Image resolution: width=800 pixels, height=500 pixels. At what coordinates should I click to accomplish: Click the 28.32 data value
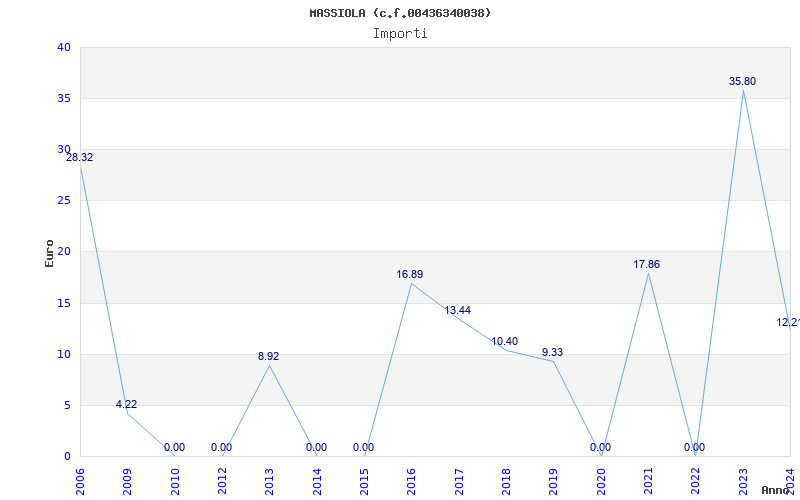tap(80, 158)
